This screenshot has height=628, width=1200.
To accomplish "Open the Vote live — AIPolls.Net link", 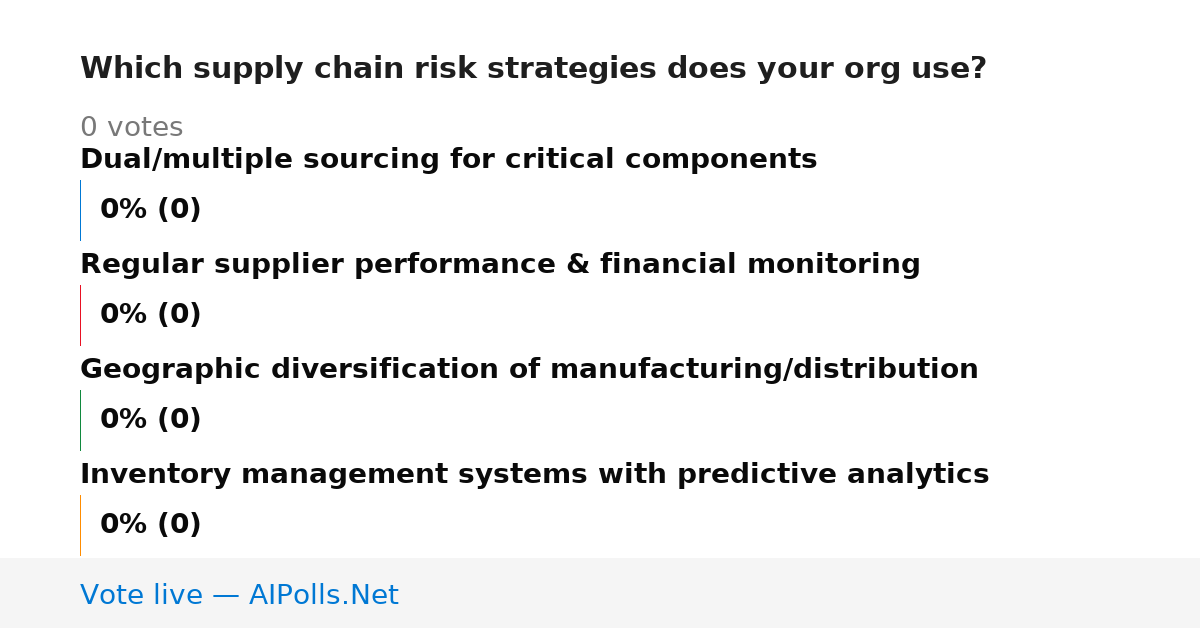I will [239, 595].
